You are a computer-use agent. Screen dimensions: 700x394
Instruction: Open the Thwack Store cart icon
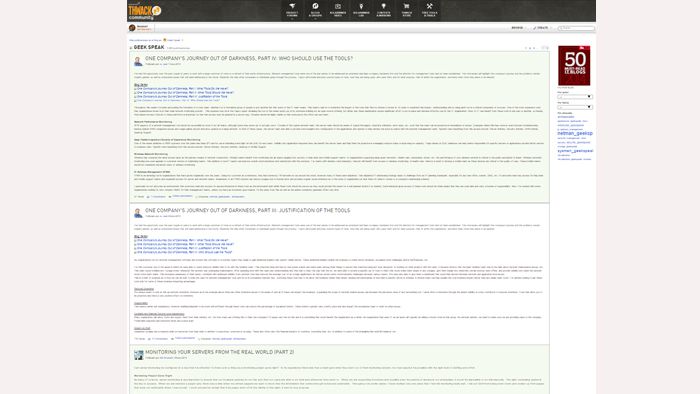tap(406, 9)
